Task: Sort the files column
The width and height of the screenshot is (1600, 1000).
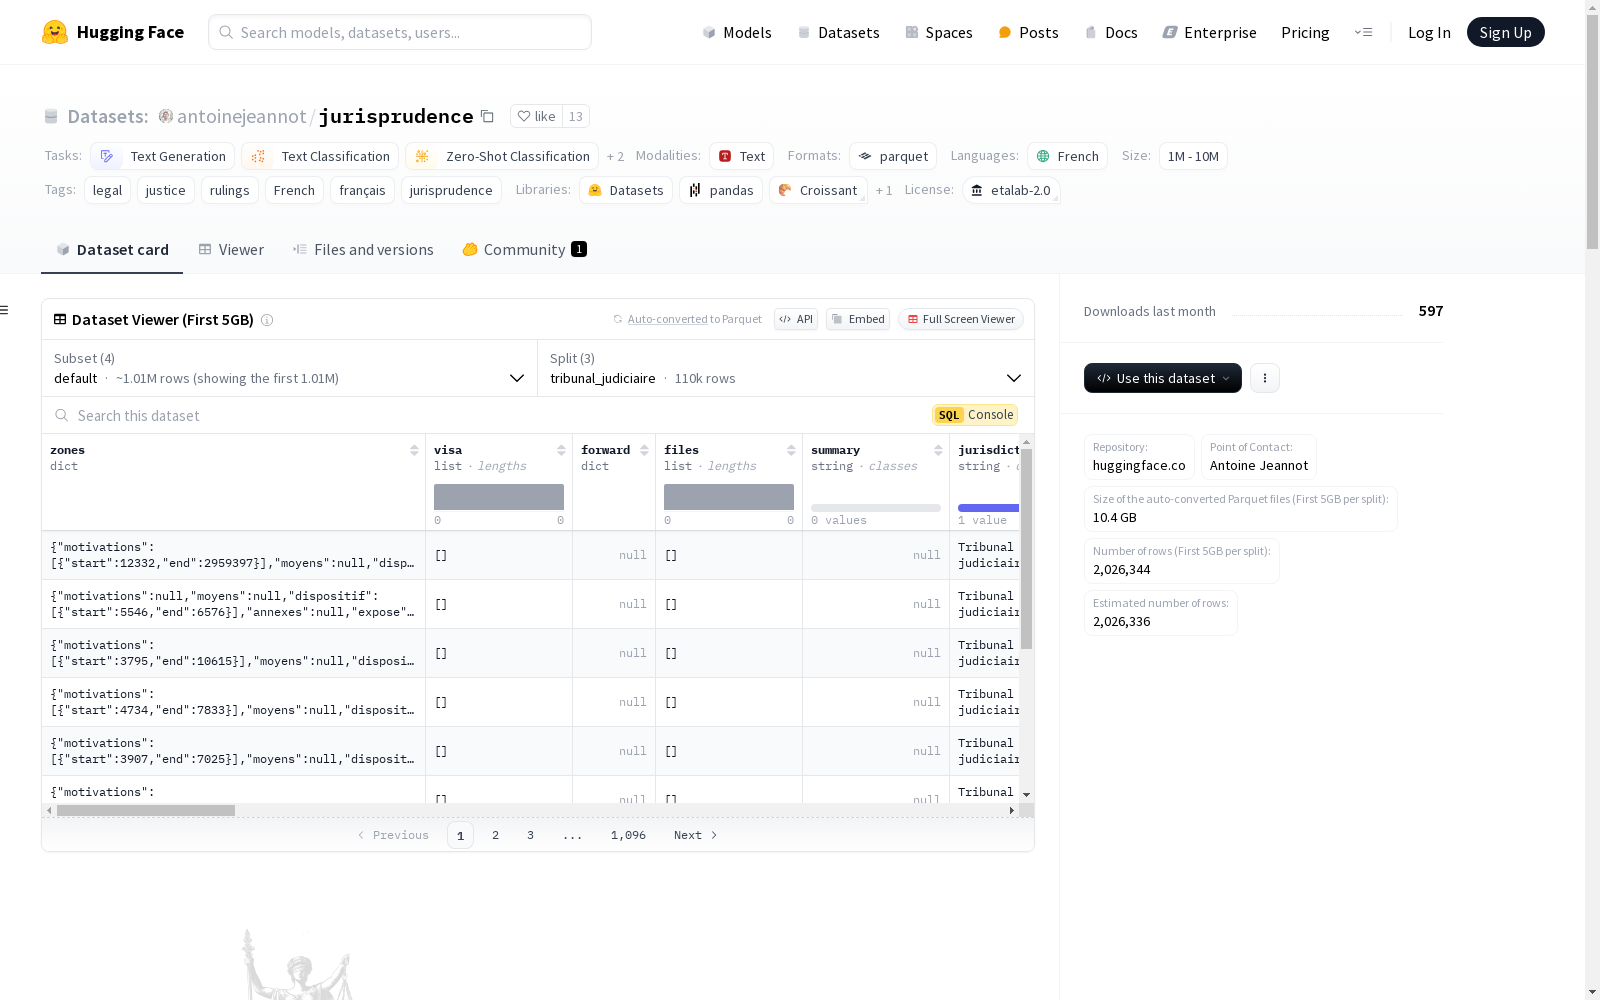Action: tap(791, 450)
